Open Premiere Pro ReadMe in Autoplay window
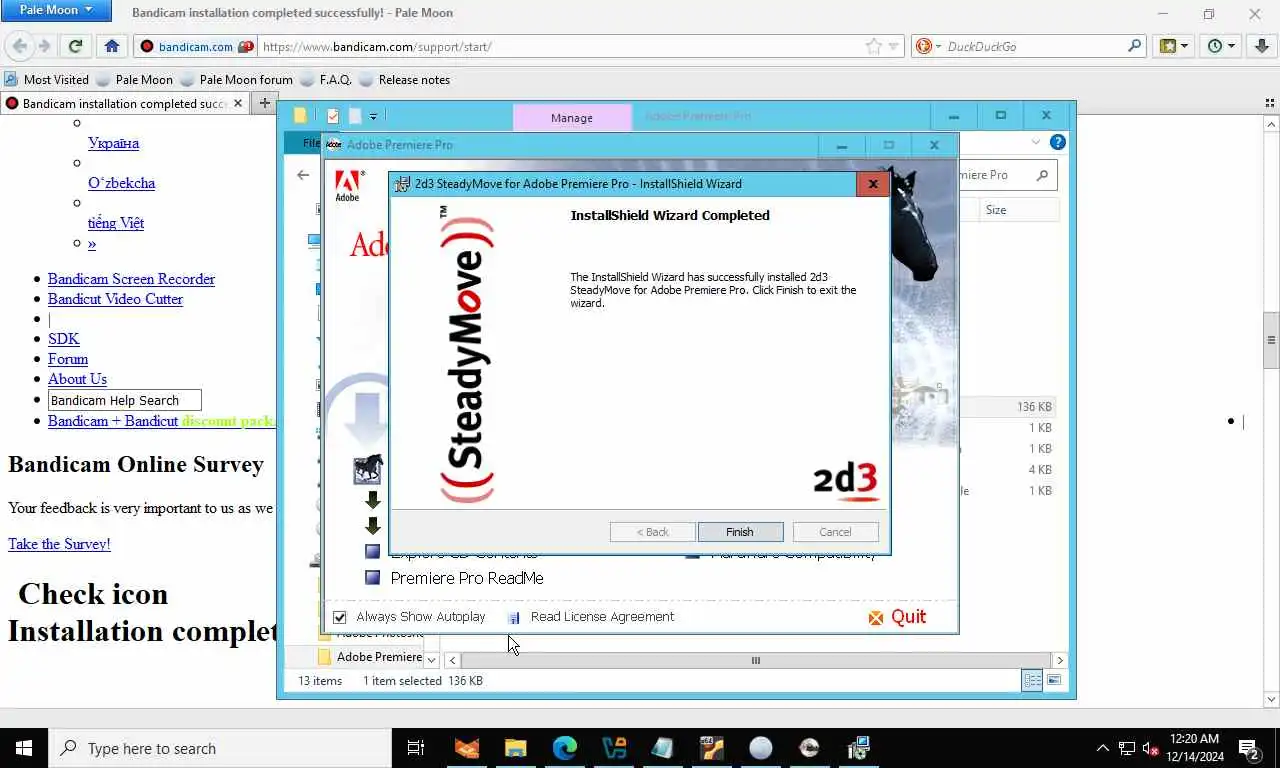 [467, 578]
